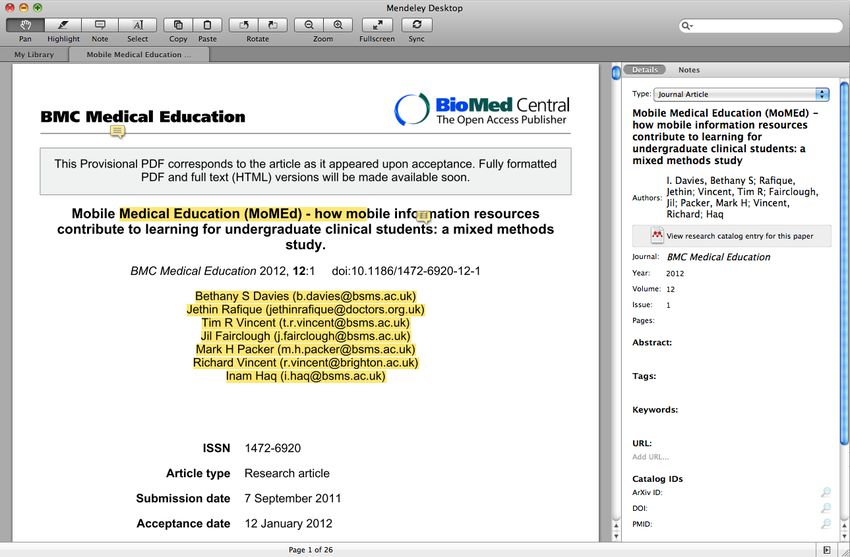Click the Abstract field label
This screenshot has width=850, height=557.
click(x=652, y=342)
